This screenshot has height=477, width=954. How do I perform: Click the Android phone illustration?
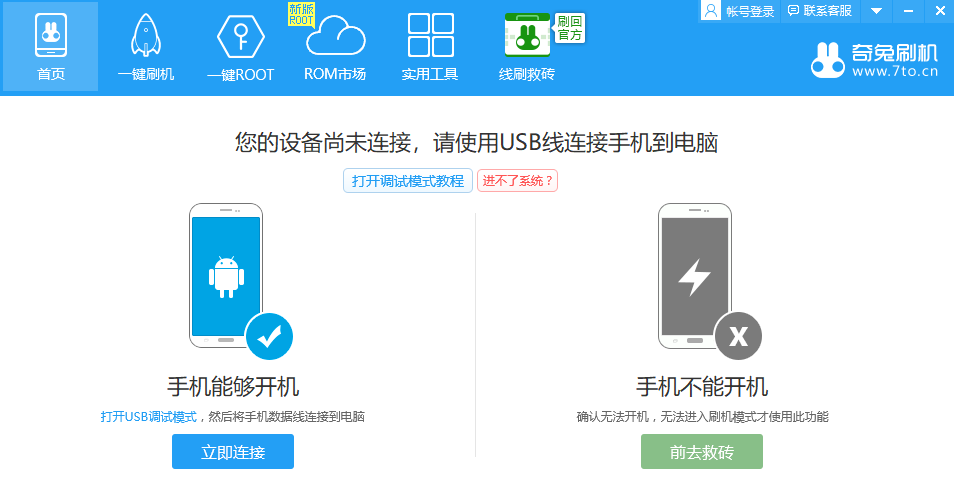pos(226,275)
